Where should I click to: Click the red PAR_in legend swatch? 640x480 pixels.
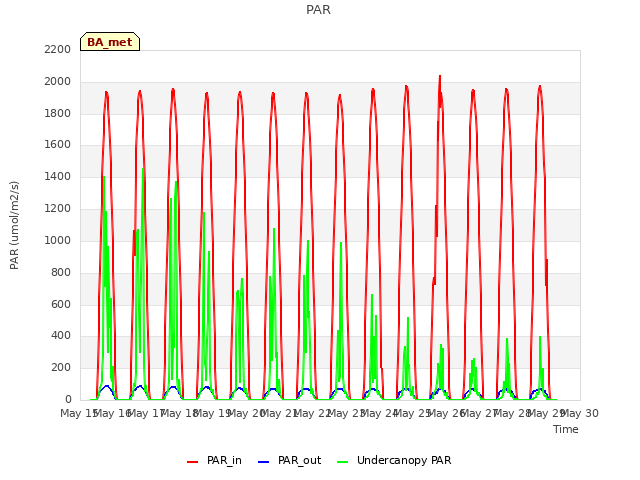pos(193,462)
